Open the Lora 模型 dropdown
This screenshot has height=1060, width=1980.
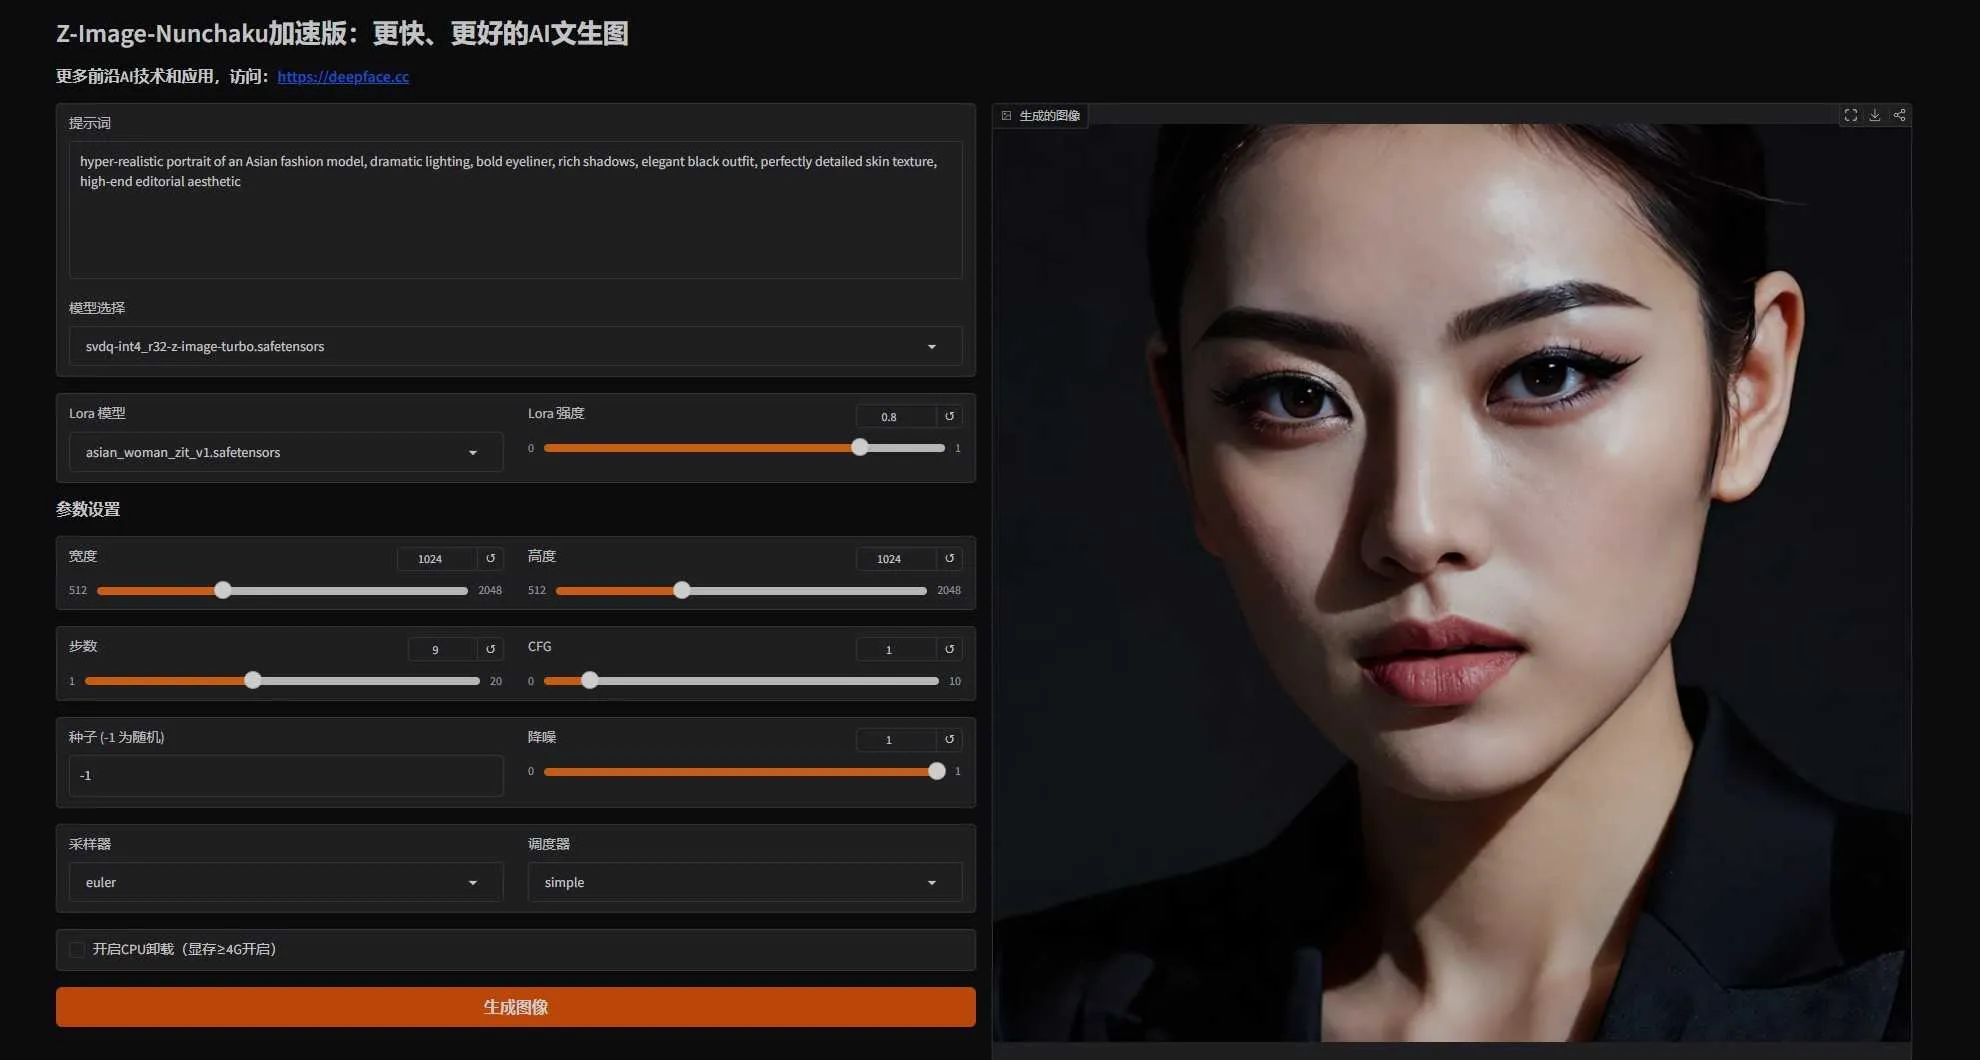pyautogui.click(x=473, y=452)
